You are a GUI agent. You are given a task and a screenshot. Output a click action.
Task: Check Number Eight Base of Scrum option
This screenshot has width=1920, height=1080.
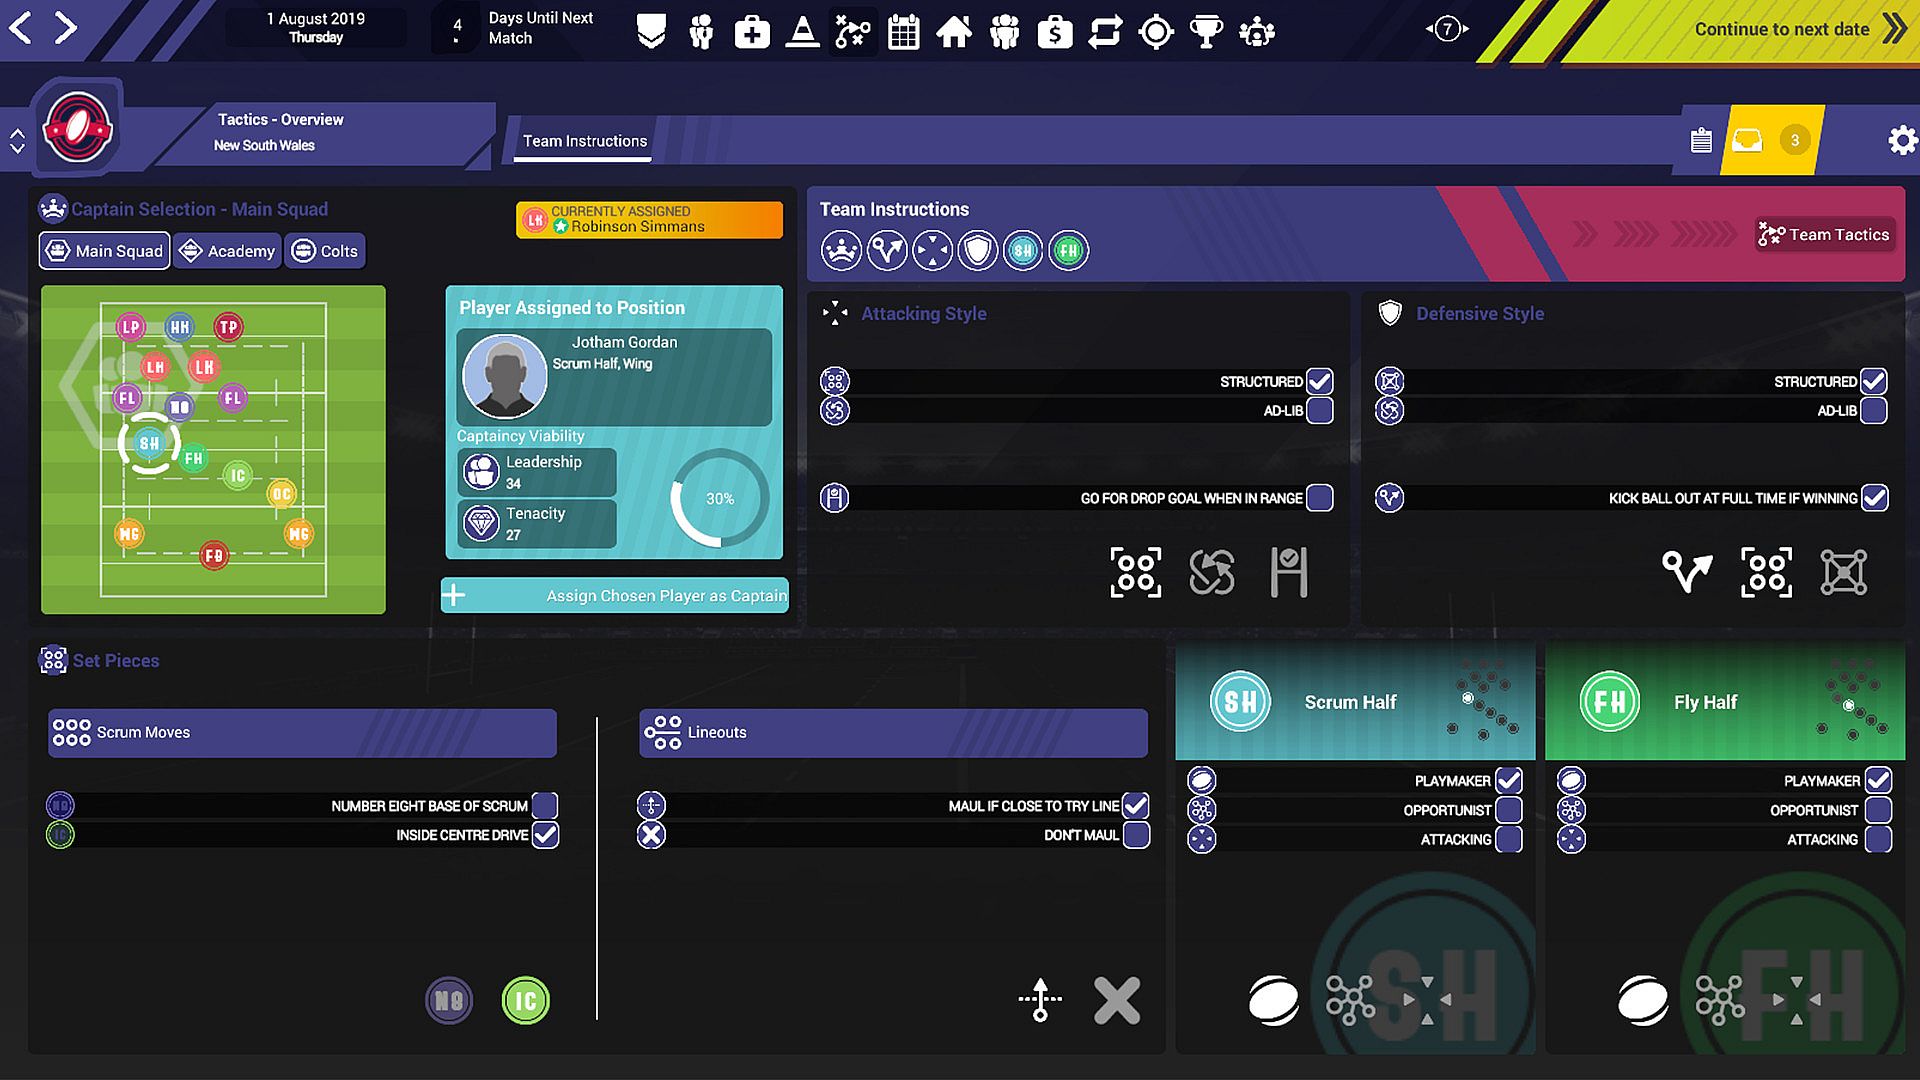tap(545, 806)
